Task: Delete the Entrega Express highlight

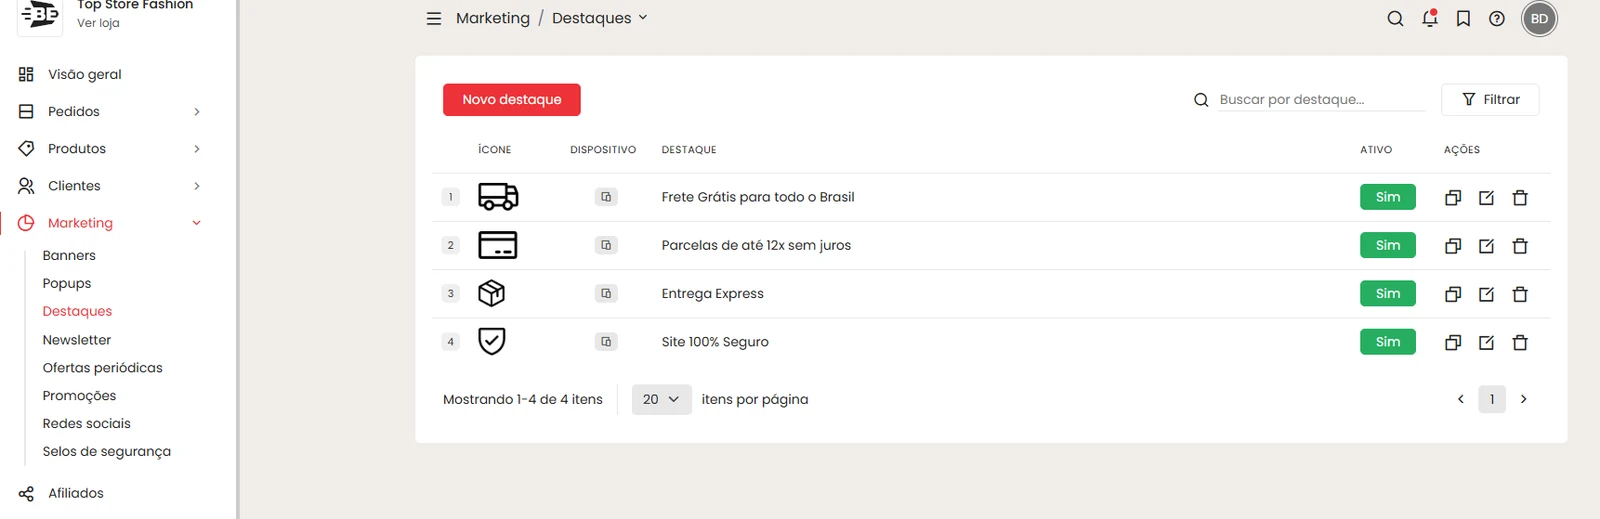Action: [1520, 294]
